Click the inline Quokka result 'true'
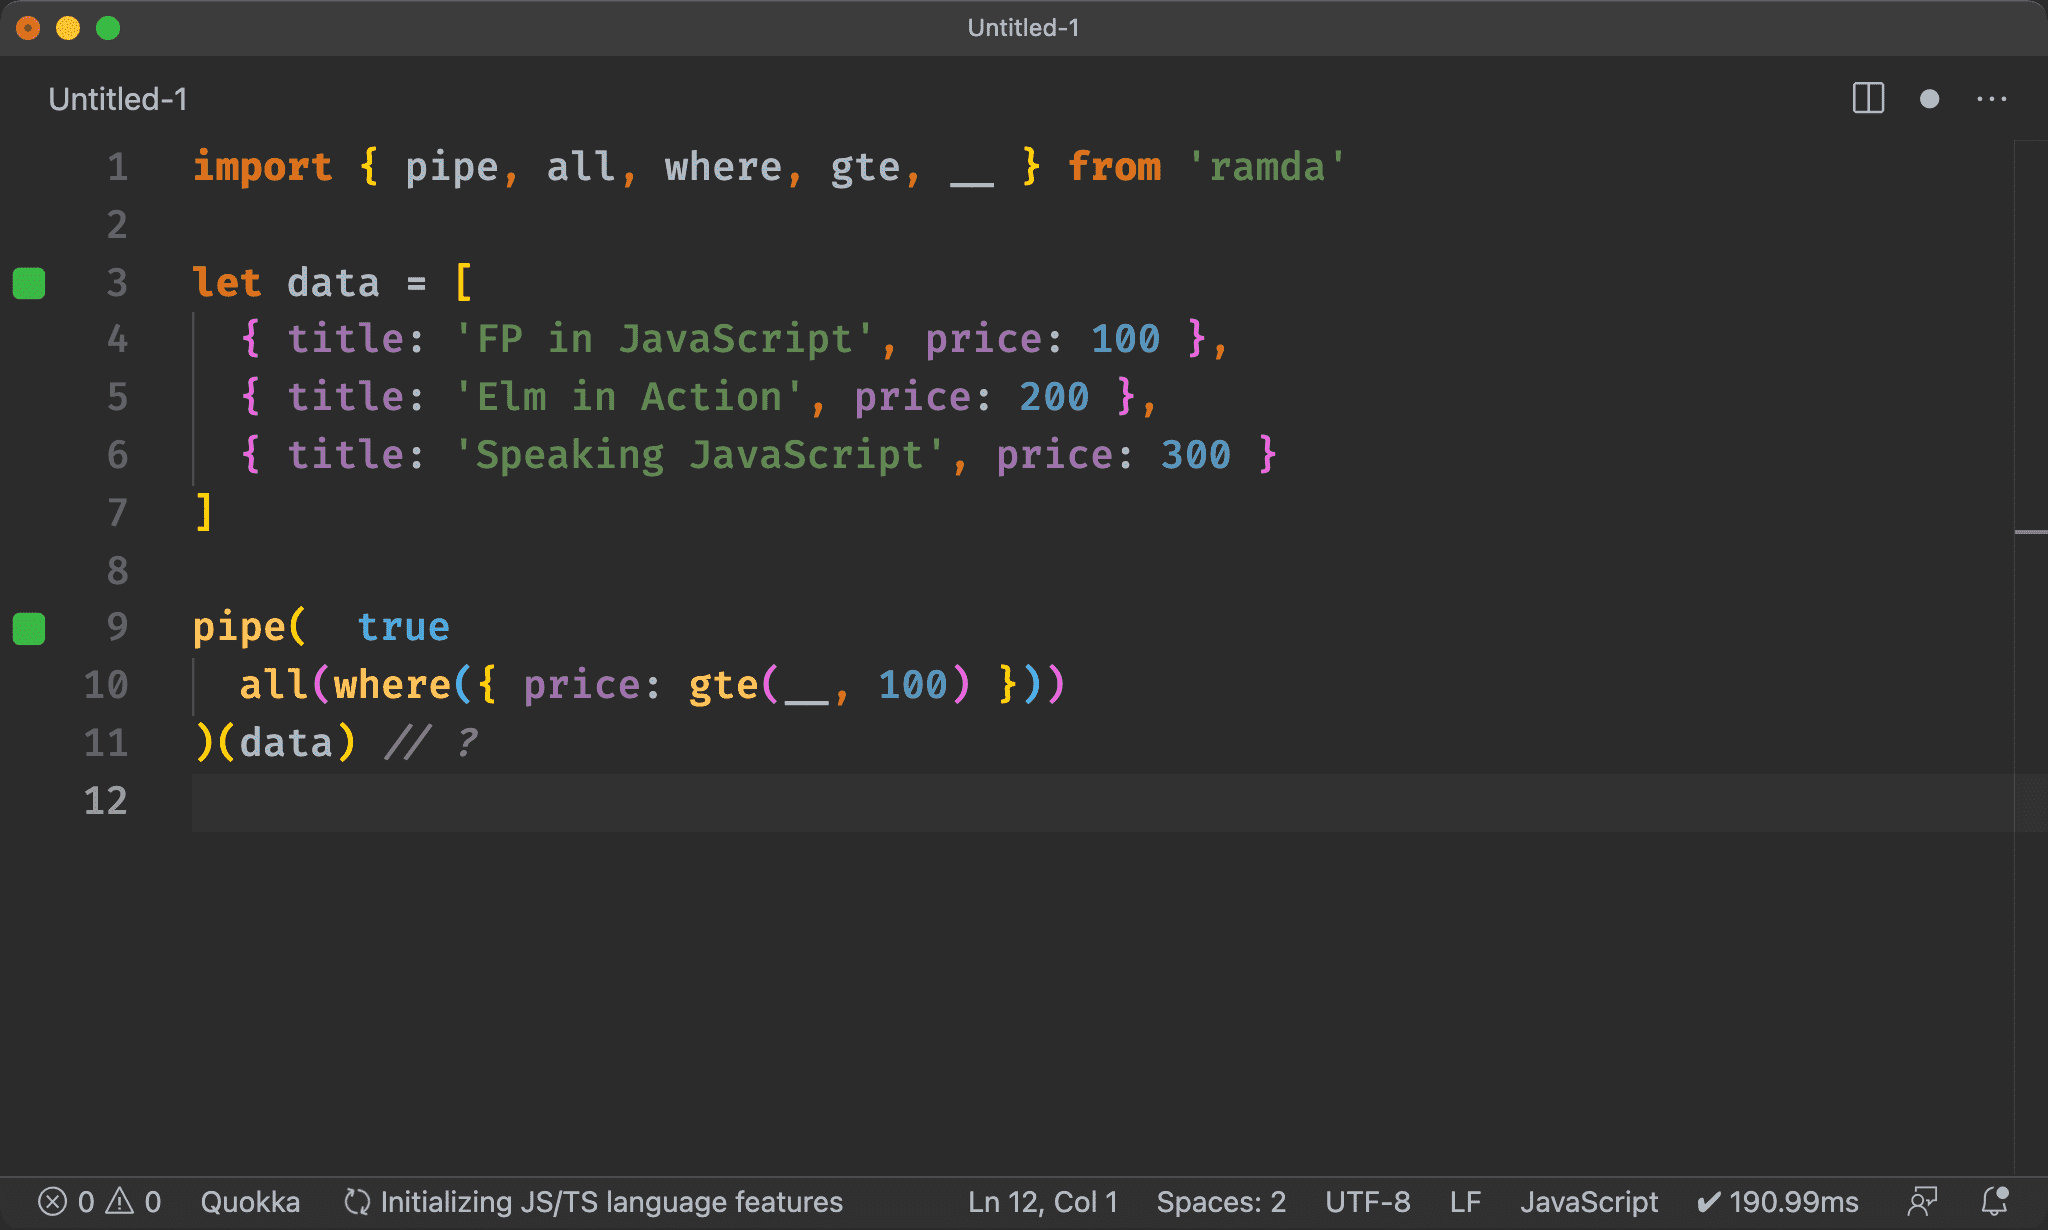The height and width of the screenshot is (1230, 2048). click(404, 627)
